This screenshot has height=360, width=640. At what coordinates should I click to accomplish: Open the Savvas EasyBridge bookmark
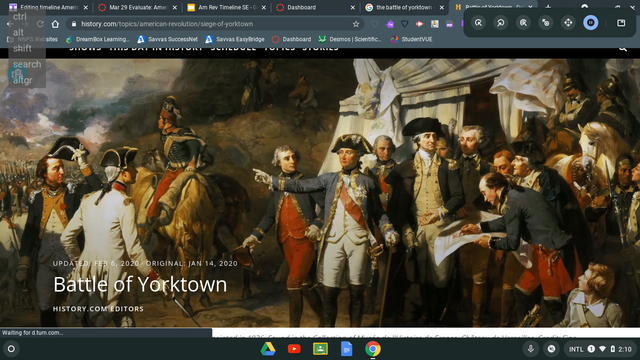(235, 39)
